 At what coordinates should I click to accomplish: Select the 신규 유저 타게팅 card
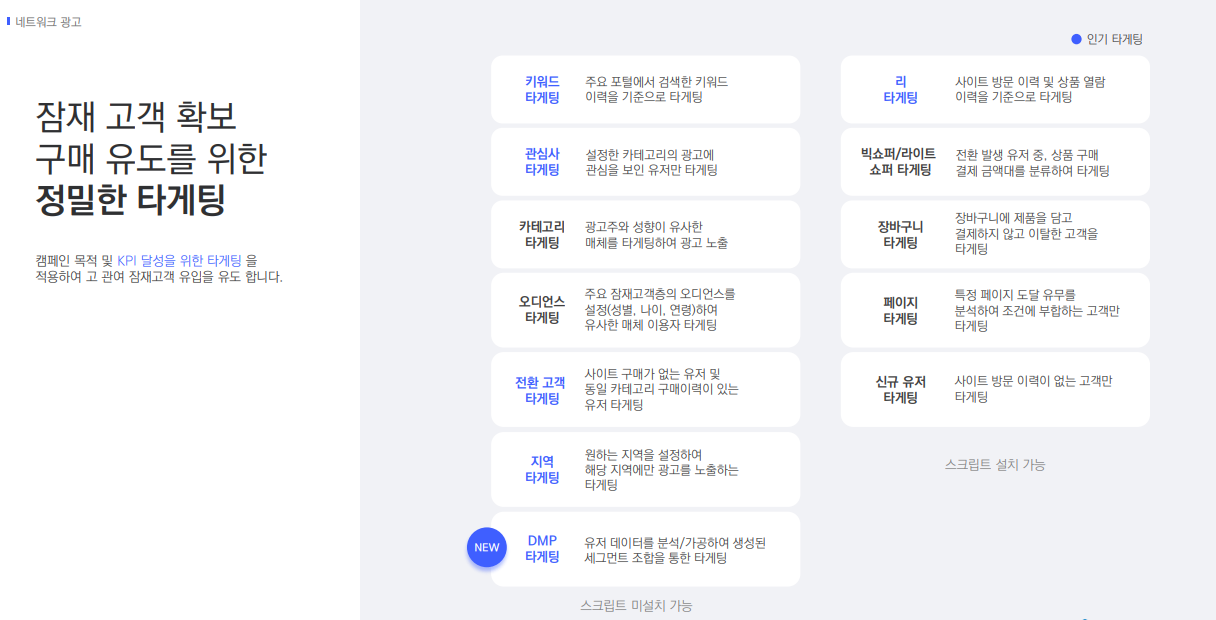[x=995, y=389]
